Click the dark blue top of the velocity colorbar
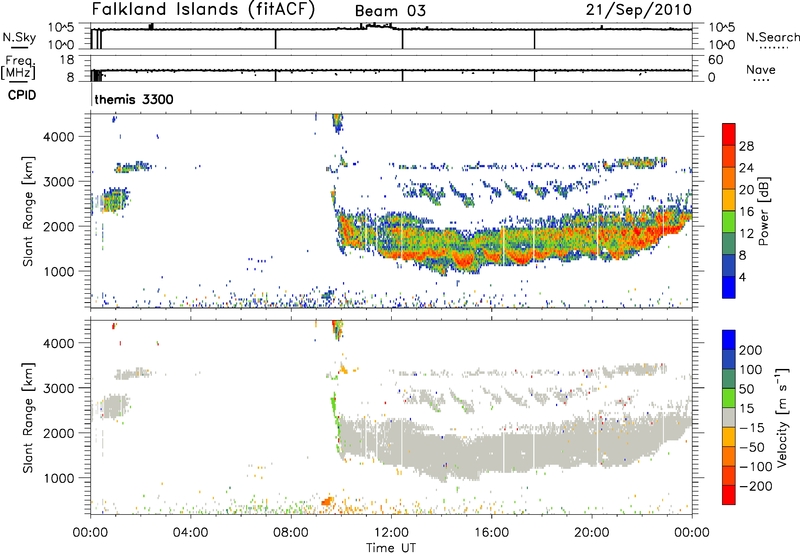 (729, 340)
